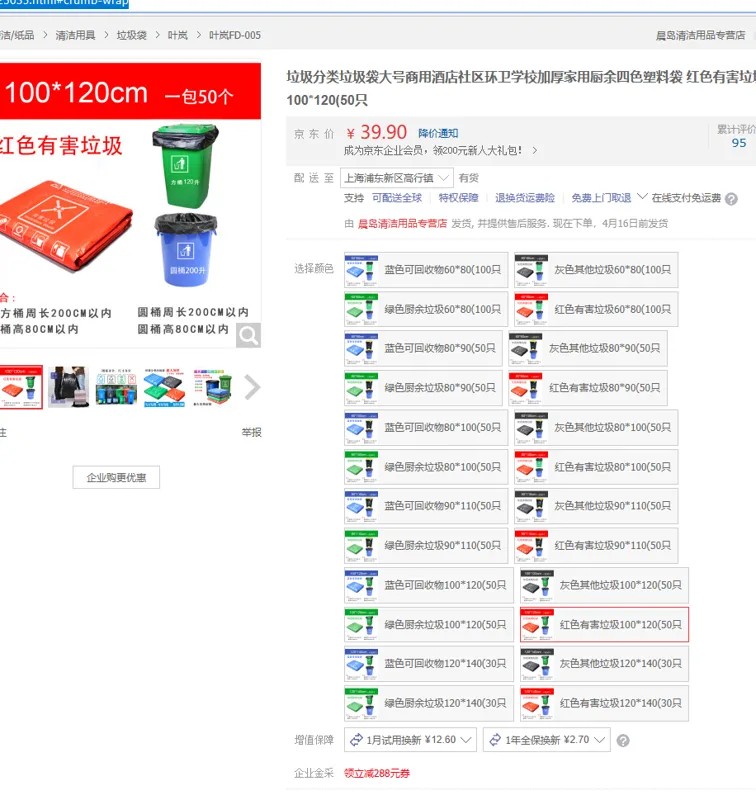Choose 红色有害垃圾60*80(100只 option
The width and height of the screenshot is (756, 800).
[596, 309]
